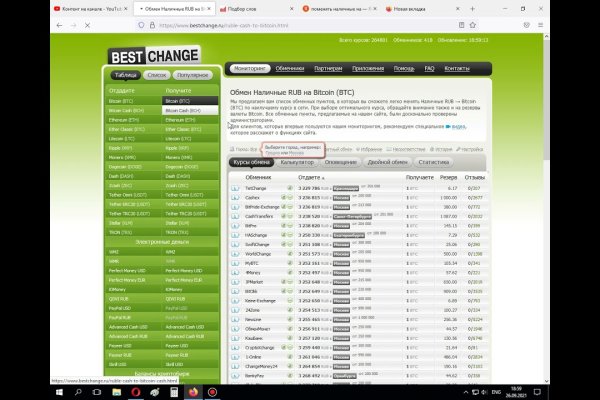Open the Избранное star icon link

pyautogui.click(x=341, y=148)
